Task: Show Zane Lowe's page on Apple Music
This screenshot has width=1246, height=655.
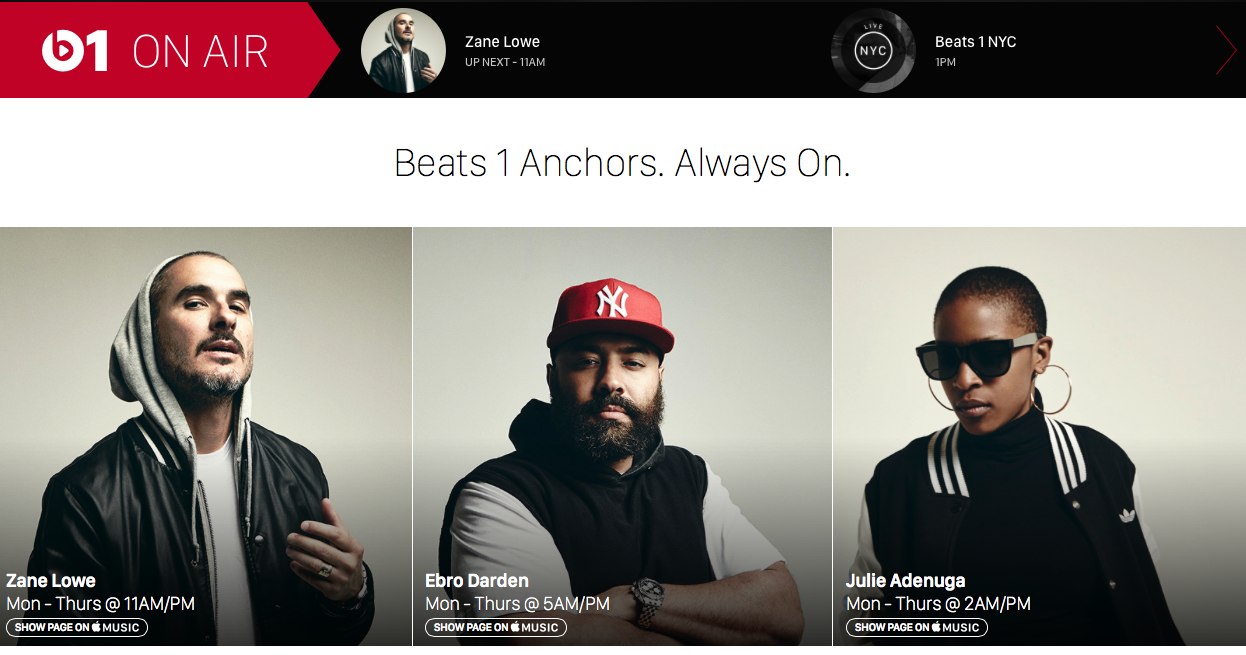Action: pyautogui.click(x=77, y=628)
